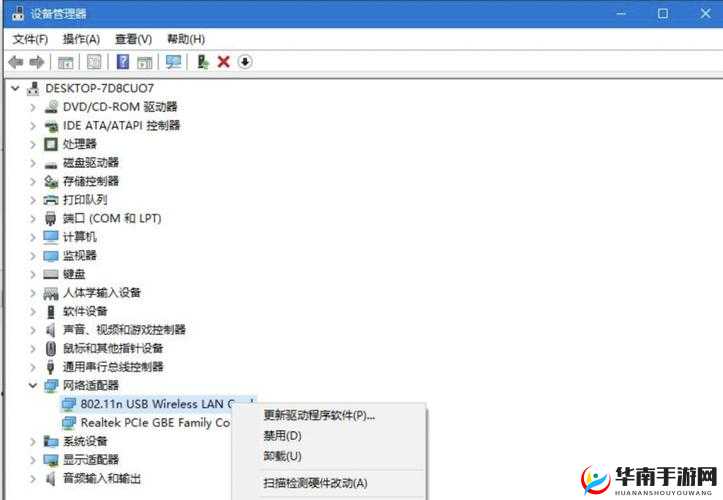Choose 更新驱动程序软件(P)... from context menu

[x=319, y=415]
